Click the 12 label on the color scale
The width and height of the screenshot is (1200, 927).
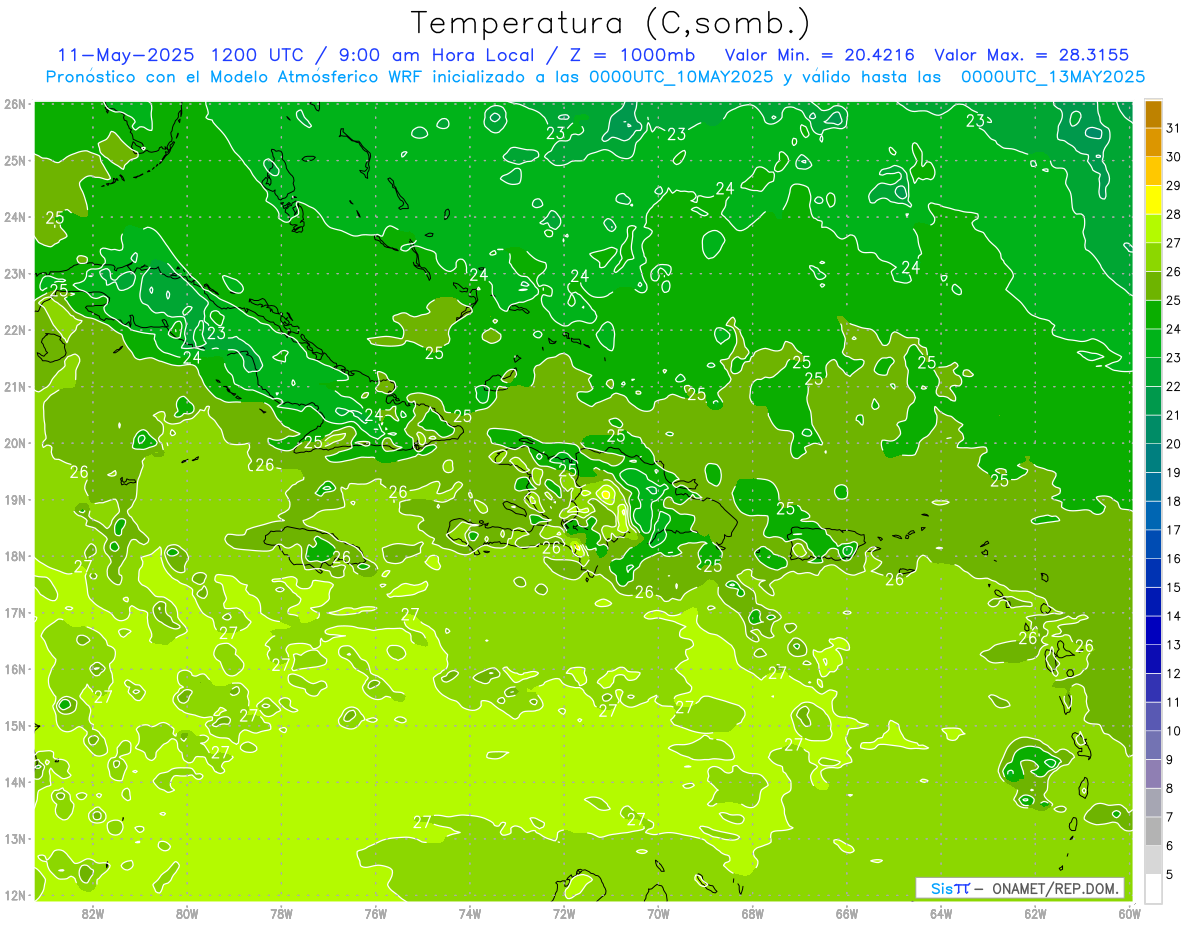[1174, 673]
